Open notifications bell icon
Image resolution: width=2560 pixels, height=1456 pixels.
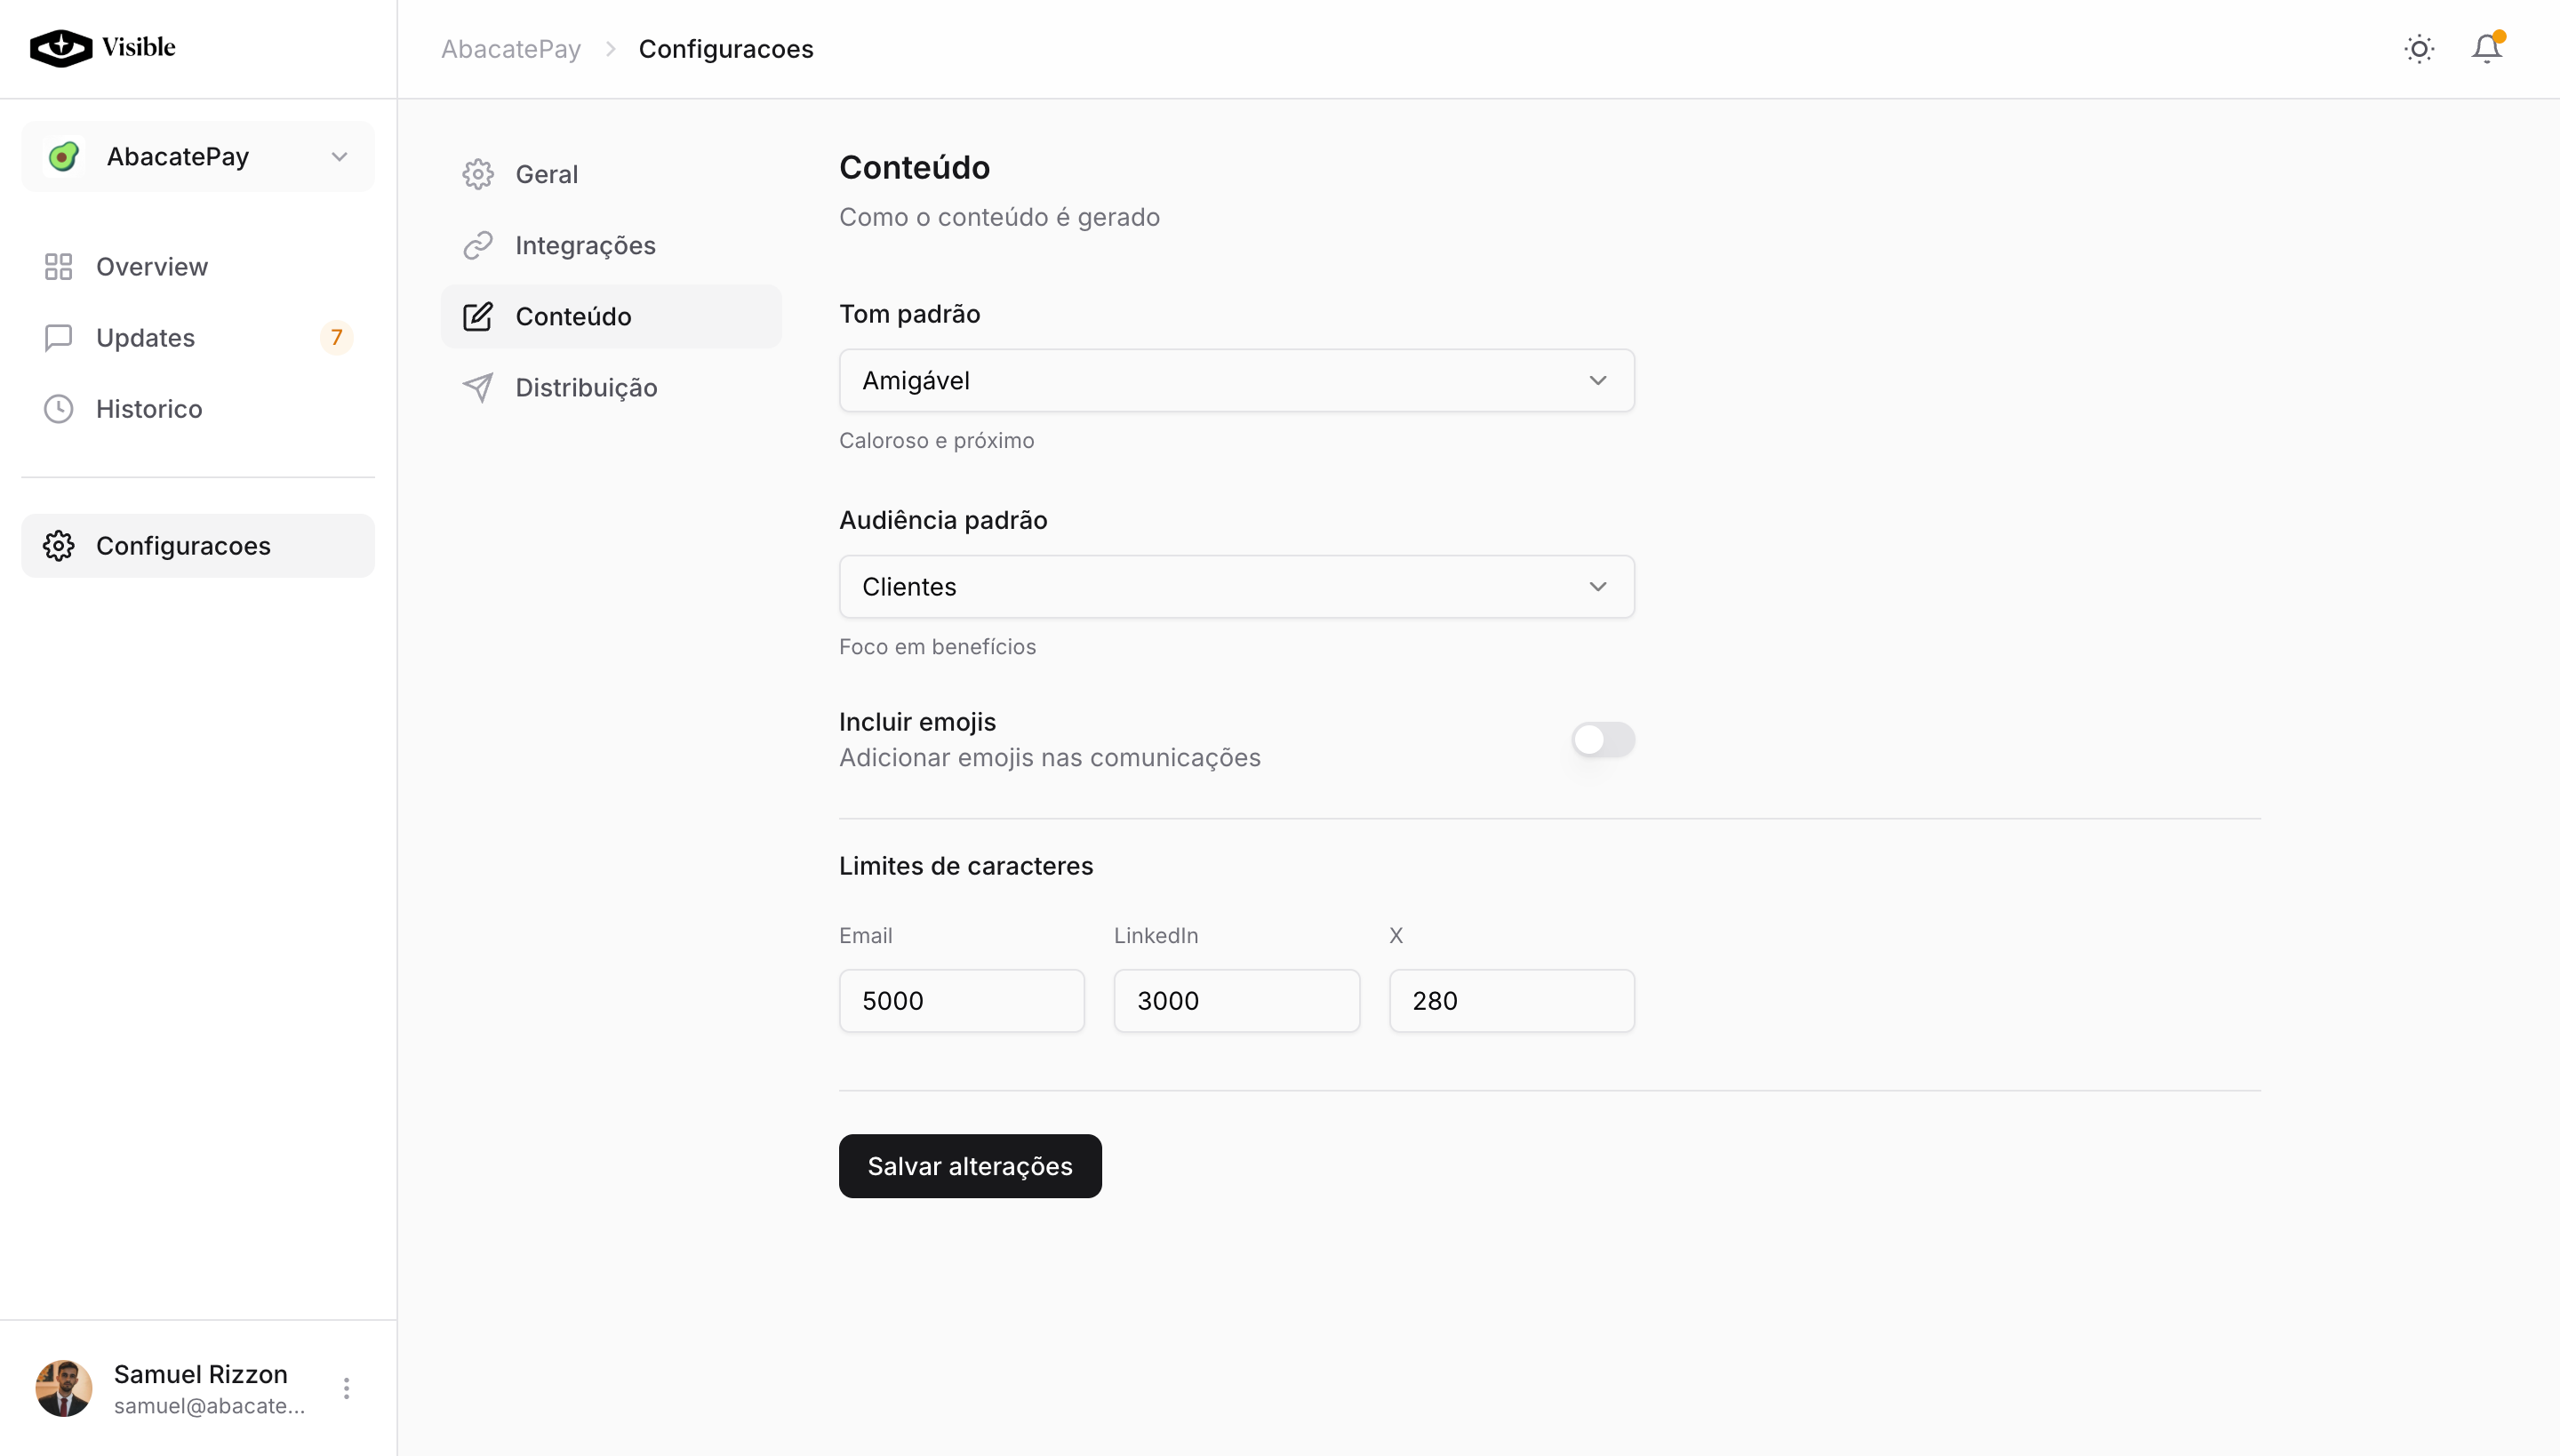2486,49
